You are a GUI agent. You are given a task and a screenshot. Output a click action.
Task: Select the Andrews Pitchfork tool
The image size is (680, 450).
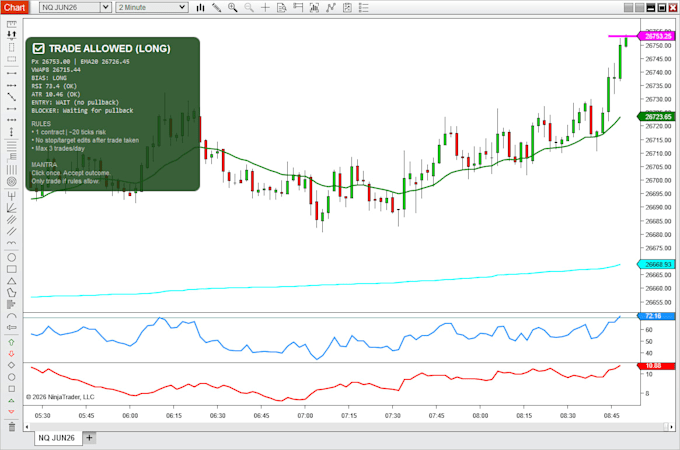coord(12,196)
